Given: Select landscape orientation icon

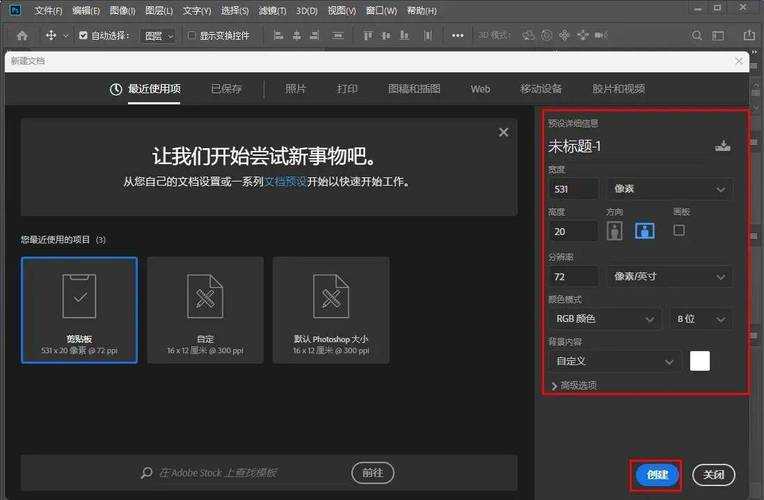Looking at the screenshot, I should (645, 231).
